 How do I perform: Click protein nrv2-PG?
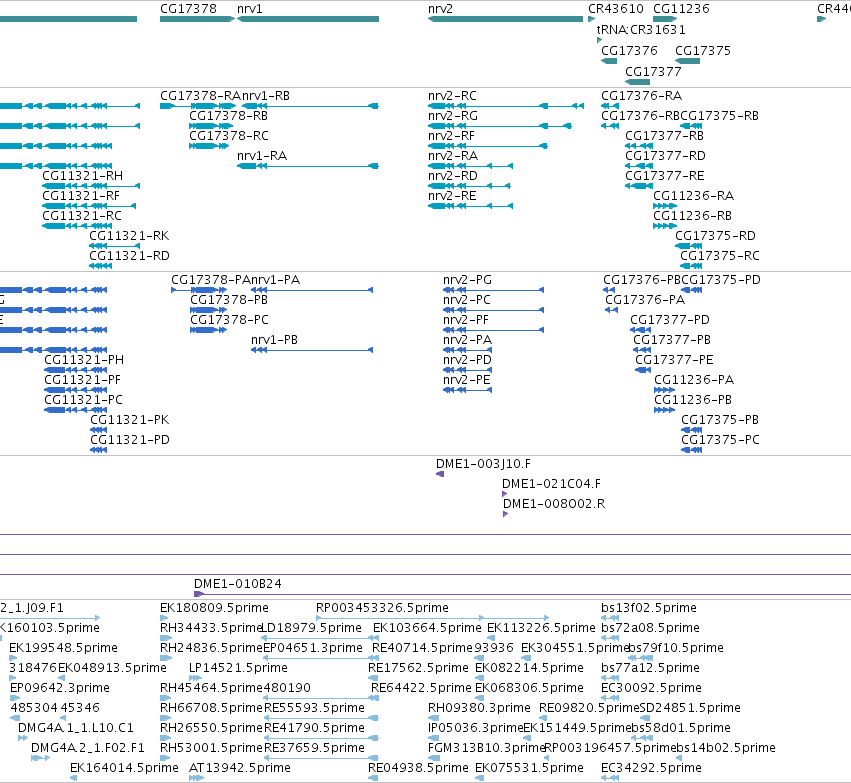click(493, 290)
